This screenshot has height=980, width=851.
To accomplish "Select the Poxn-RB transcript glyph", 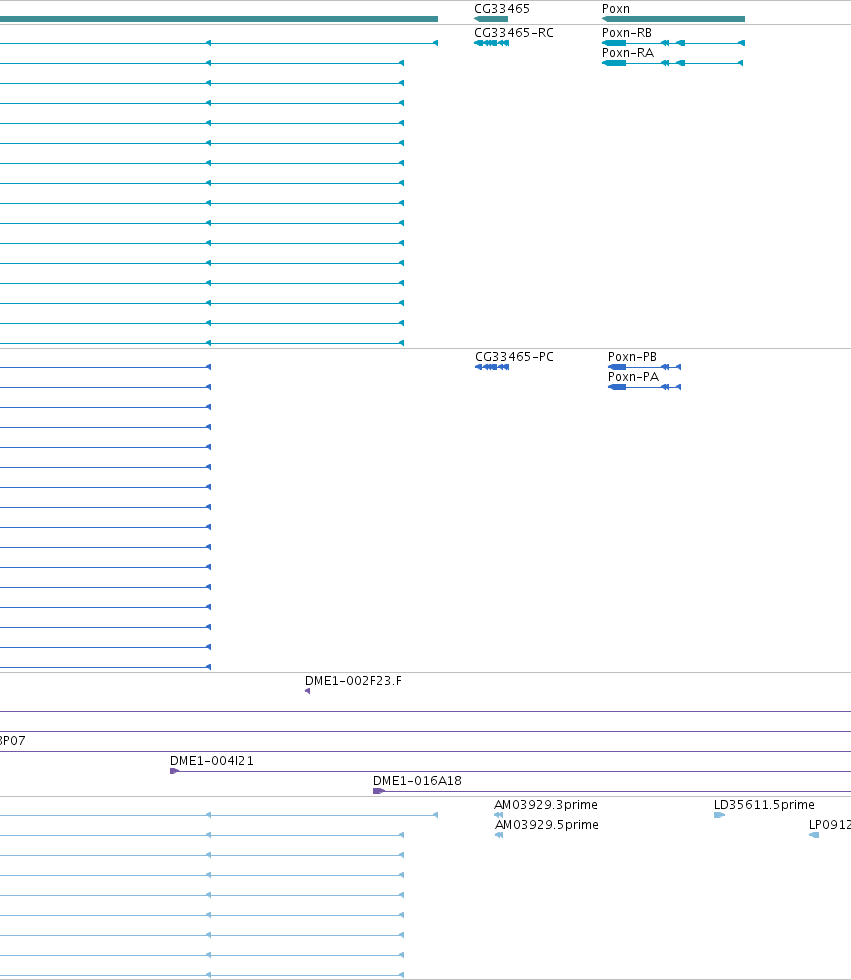I will click(673, 43).
